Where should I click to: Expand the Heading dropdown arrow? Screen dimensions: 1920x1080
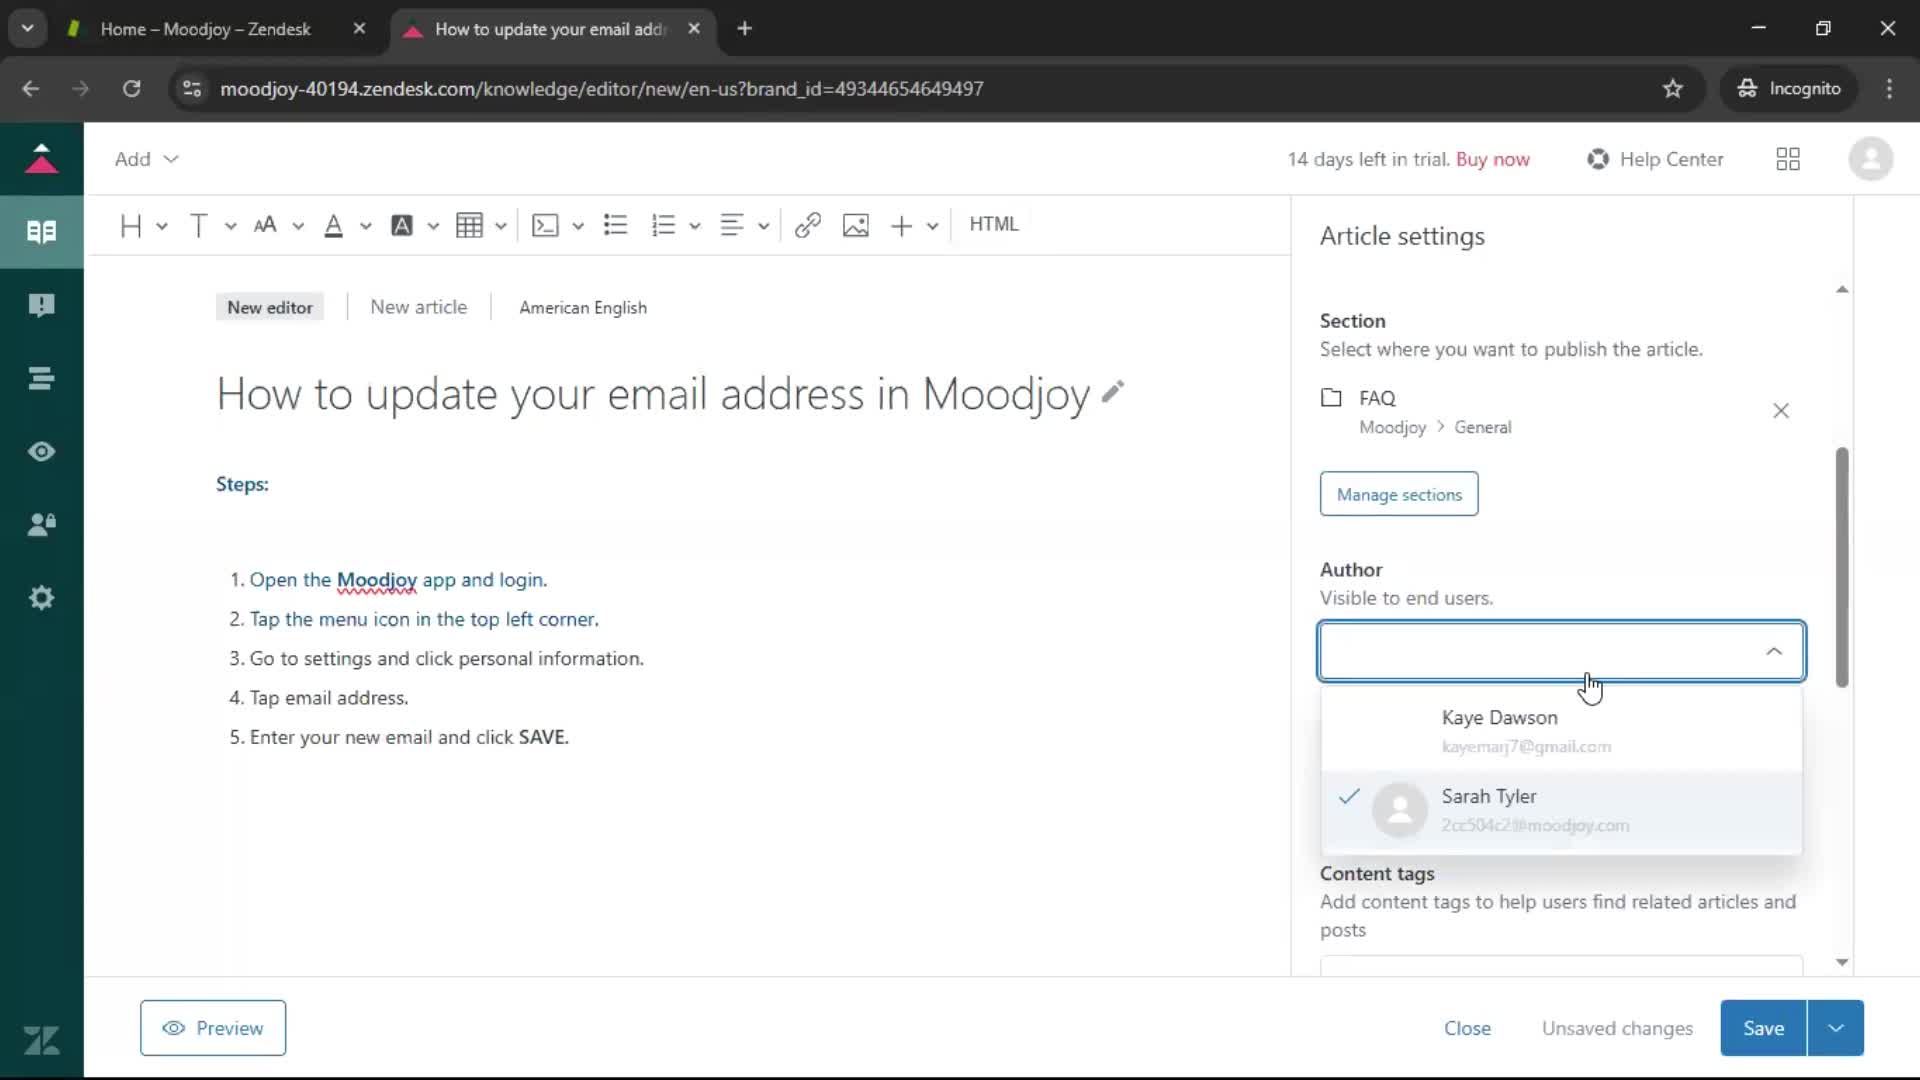point(162,227)
